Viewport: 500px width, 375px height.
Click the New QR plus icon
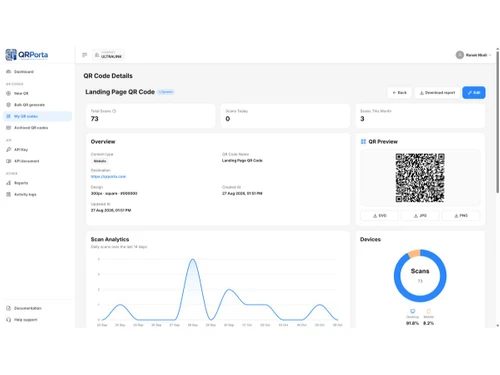tap(9, 93)
